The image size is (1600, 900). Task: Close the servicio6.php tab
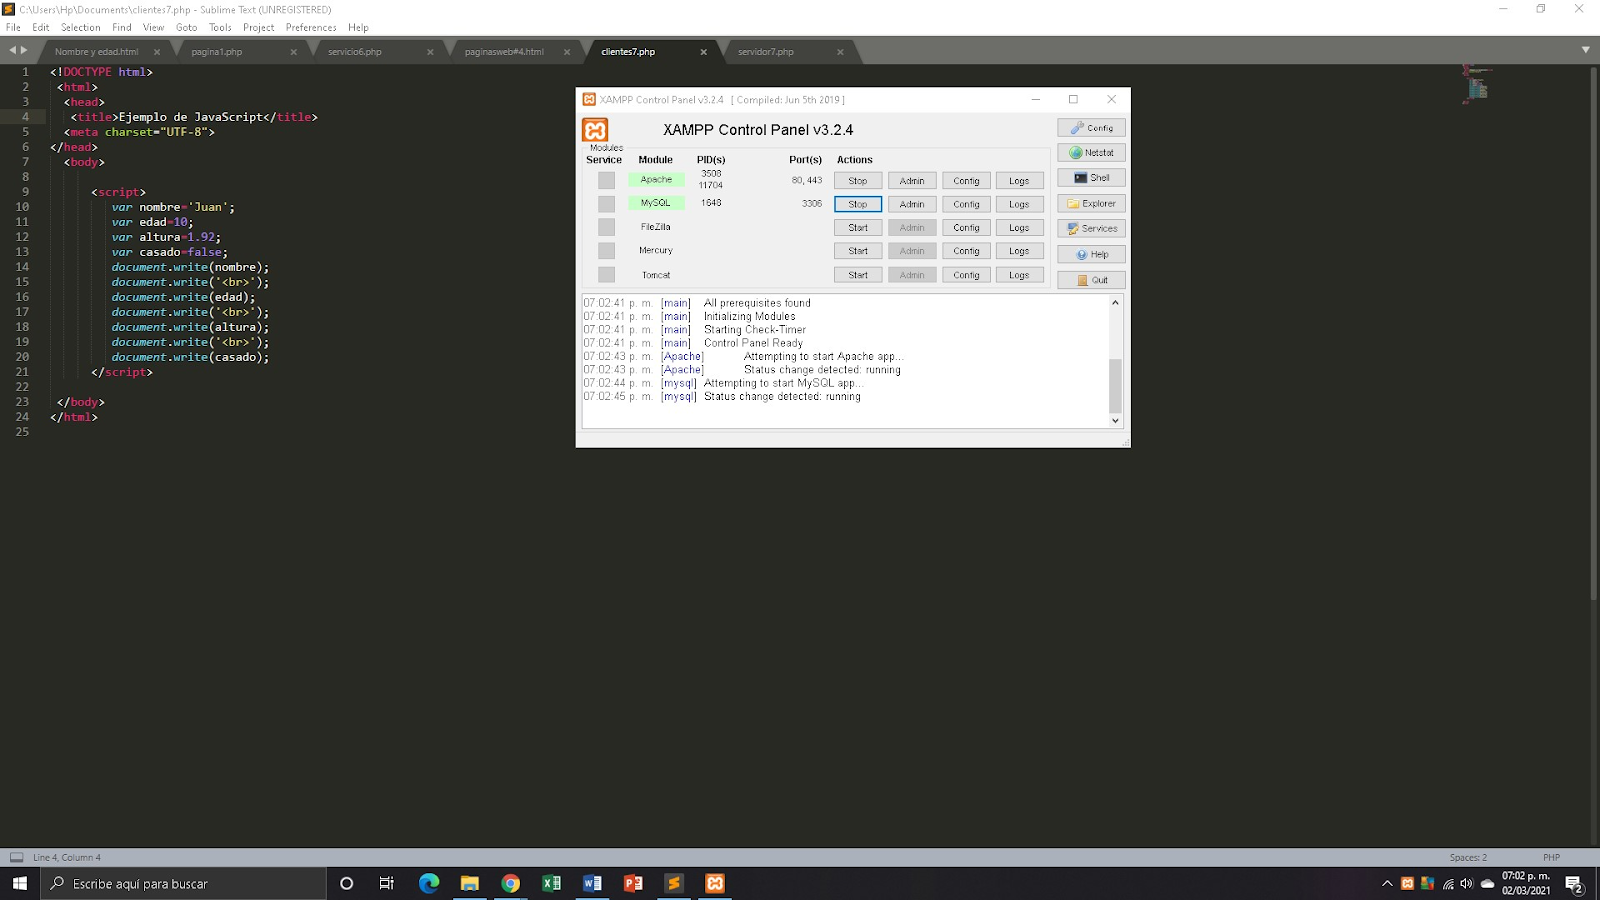430,52
